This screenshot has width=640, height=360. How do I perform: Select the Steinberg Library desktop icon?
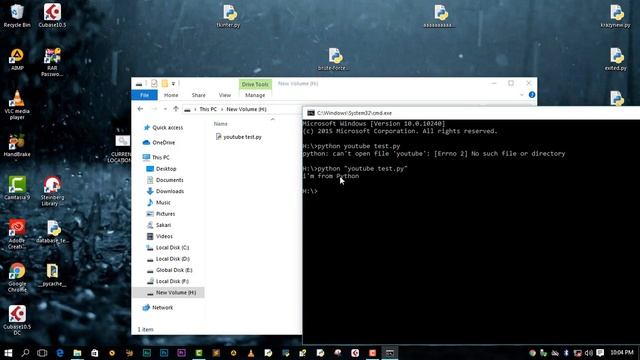pyautogui.click(x=52, y=191)
